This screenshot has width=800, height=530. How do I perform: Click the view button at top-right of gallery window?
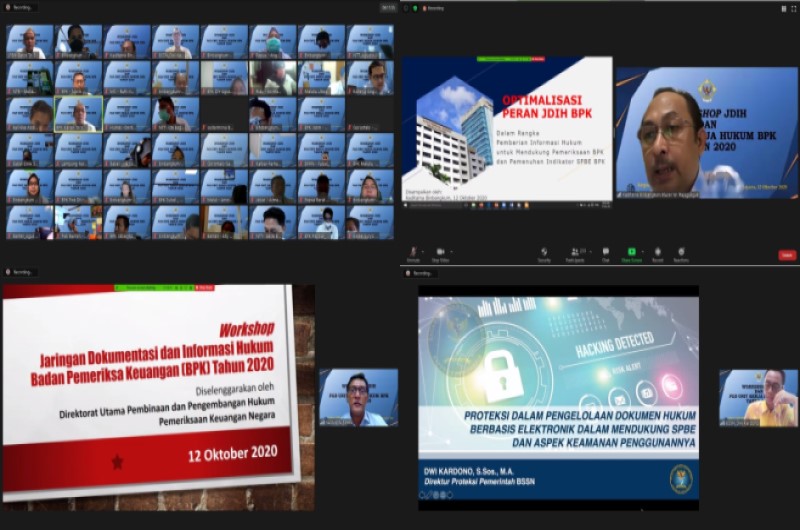[388, 8]
